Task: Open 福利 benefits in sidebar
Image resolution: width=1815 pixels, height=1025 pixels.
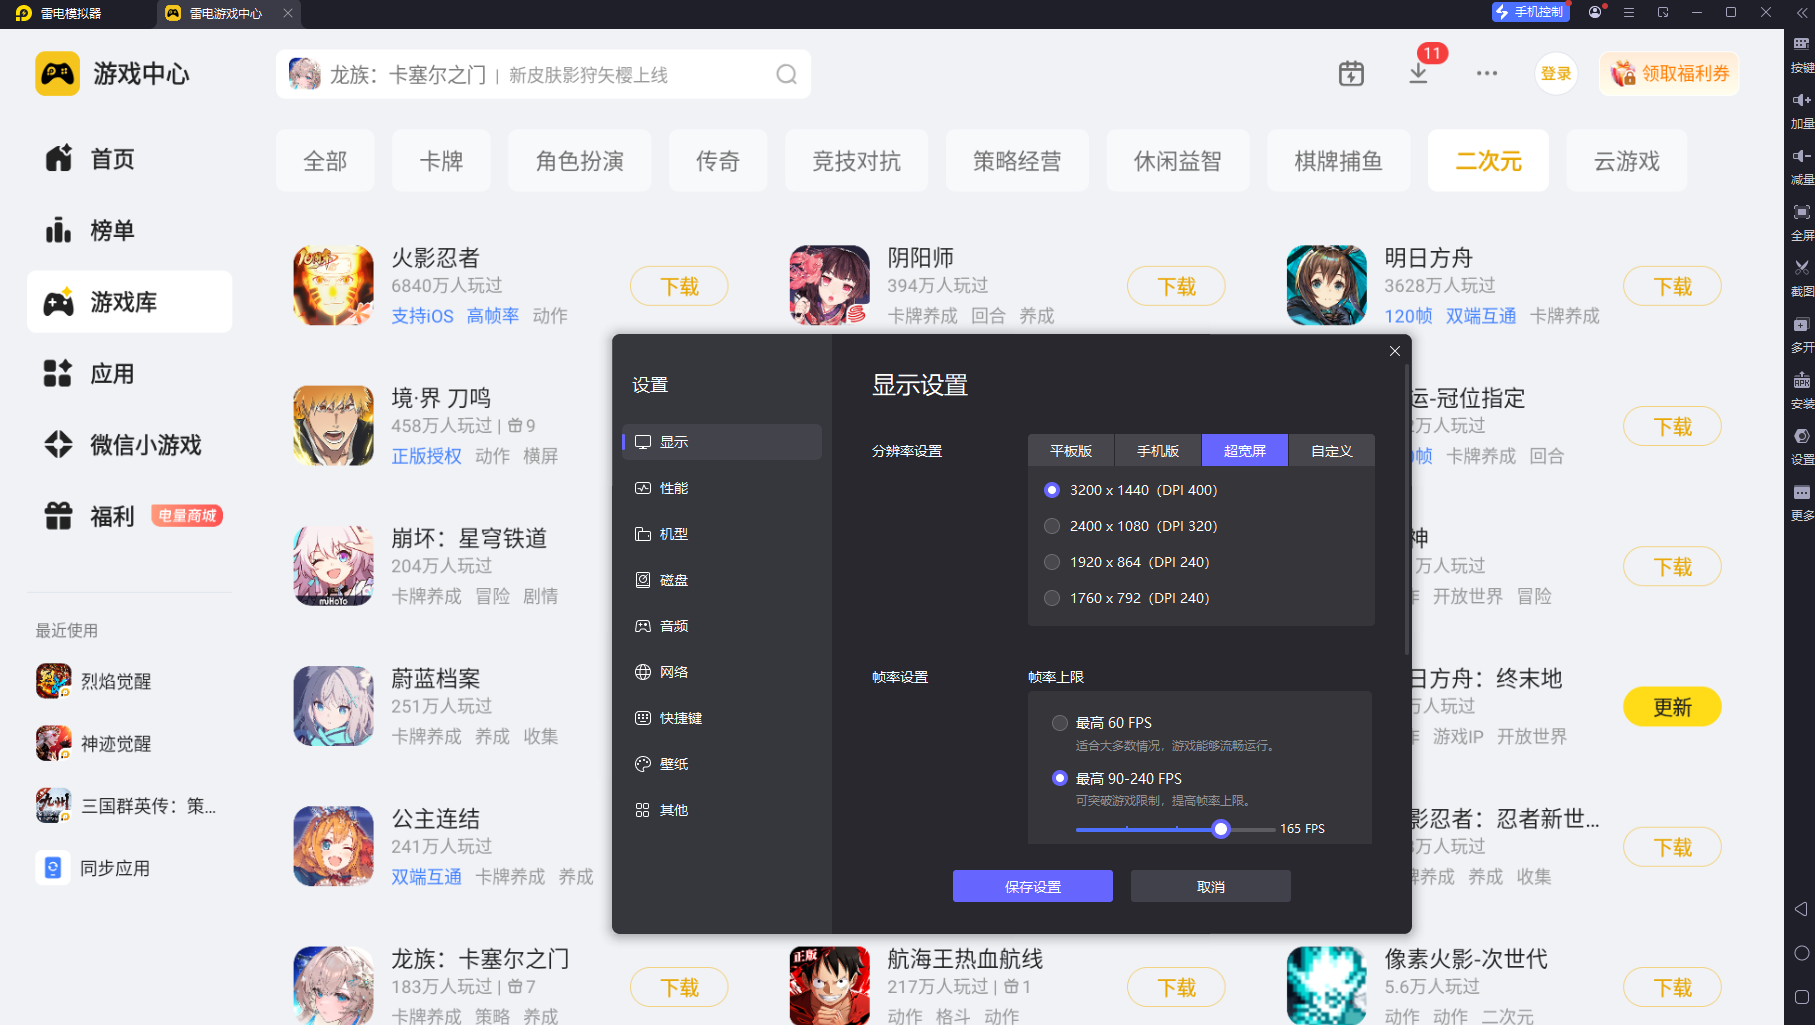Action: [x=130, y=517]
